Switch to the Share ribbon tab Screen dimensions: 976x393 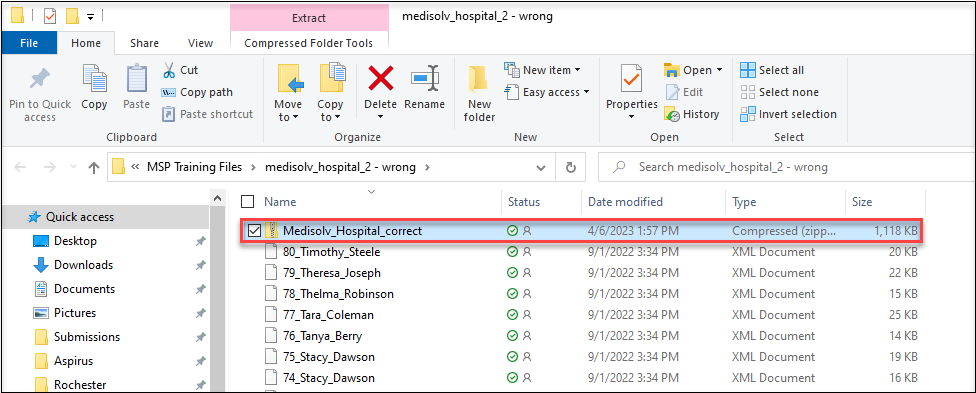pos(144,43)
